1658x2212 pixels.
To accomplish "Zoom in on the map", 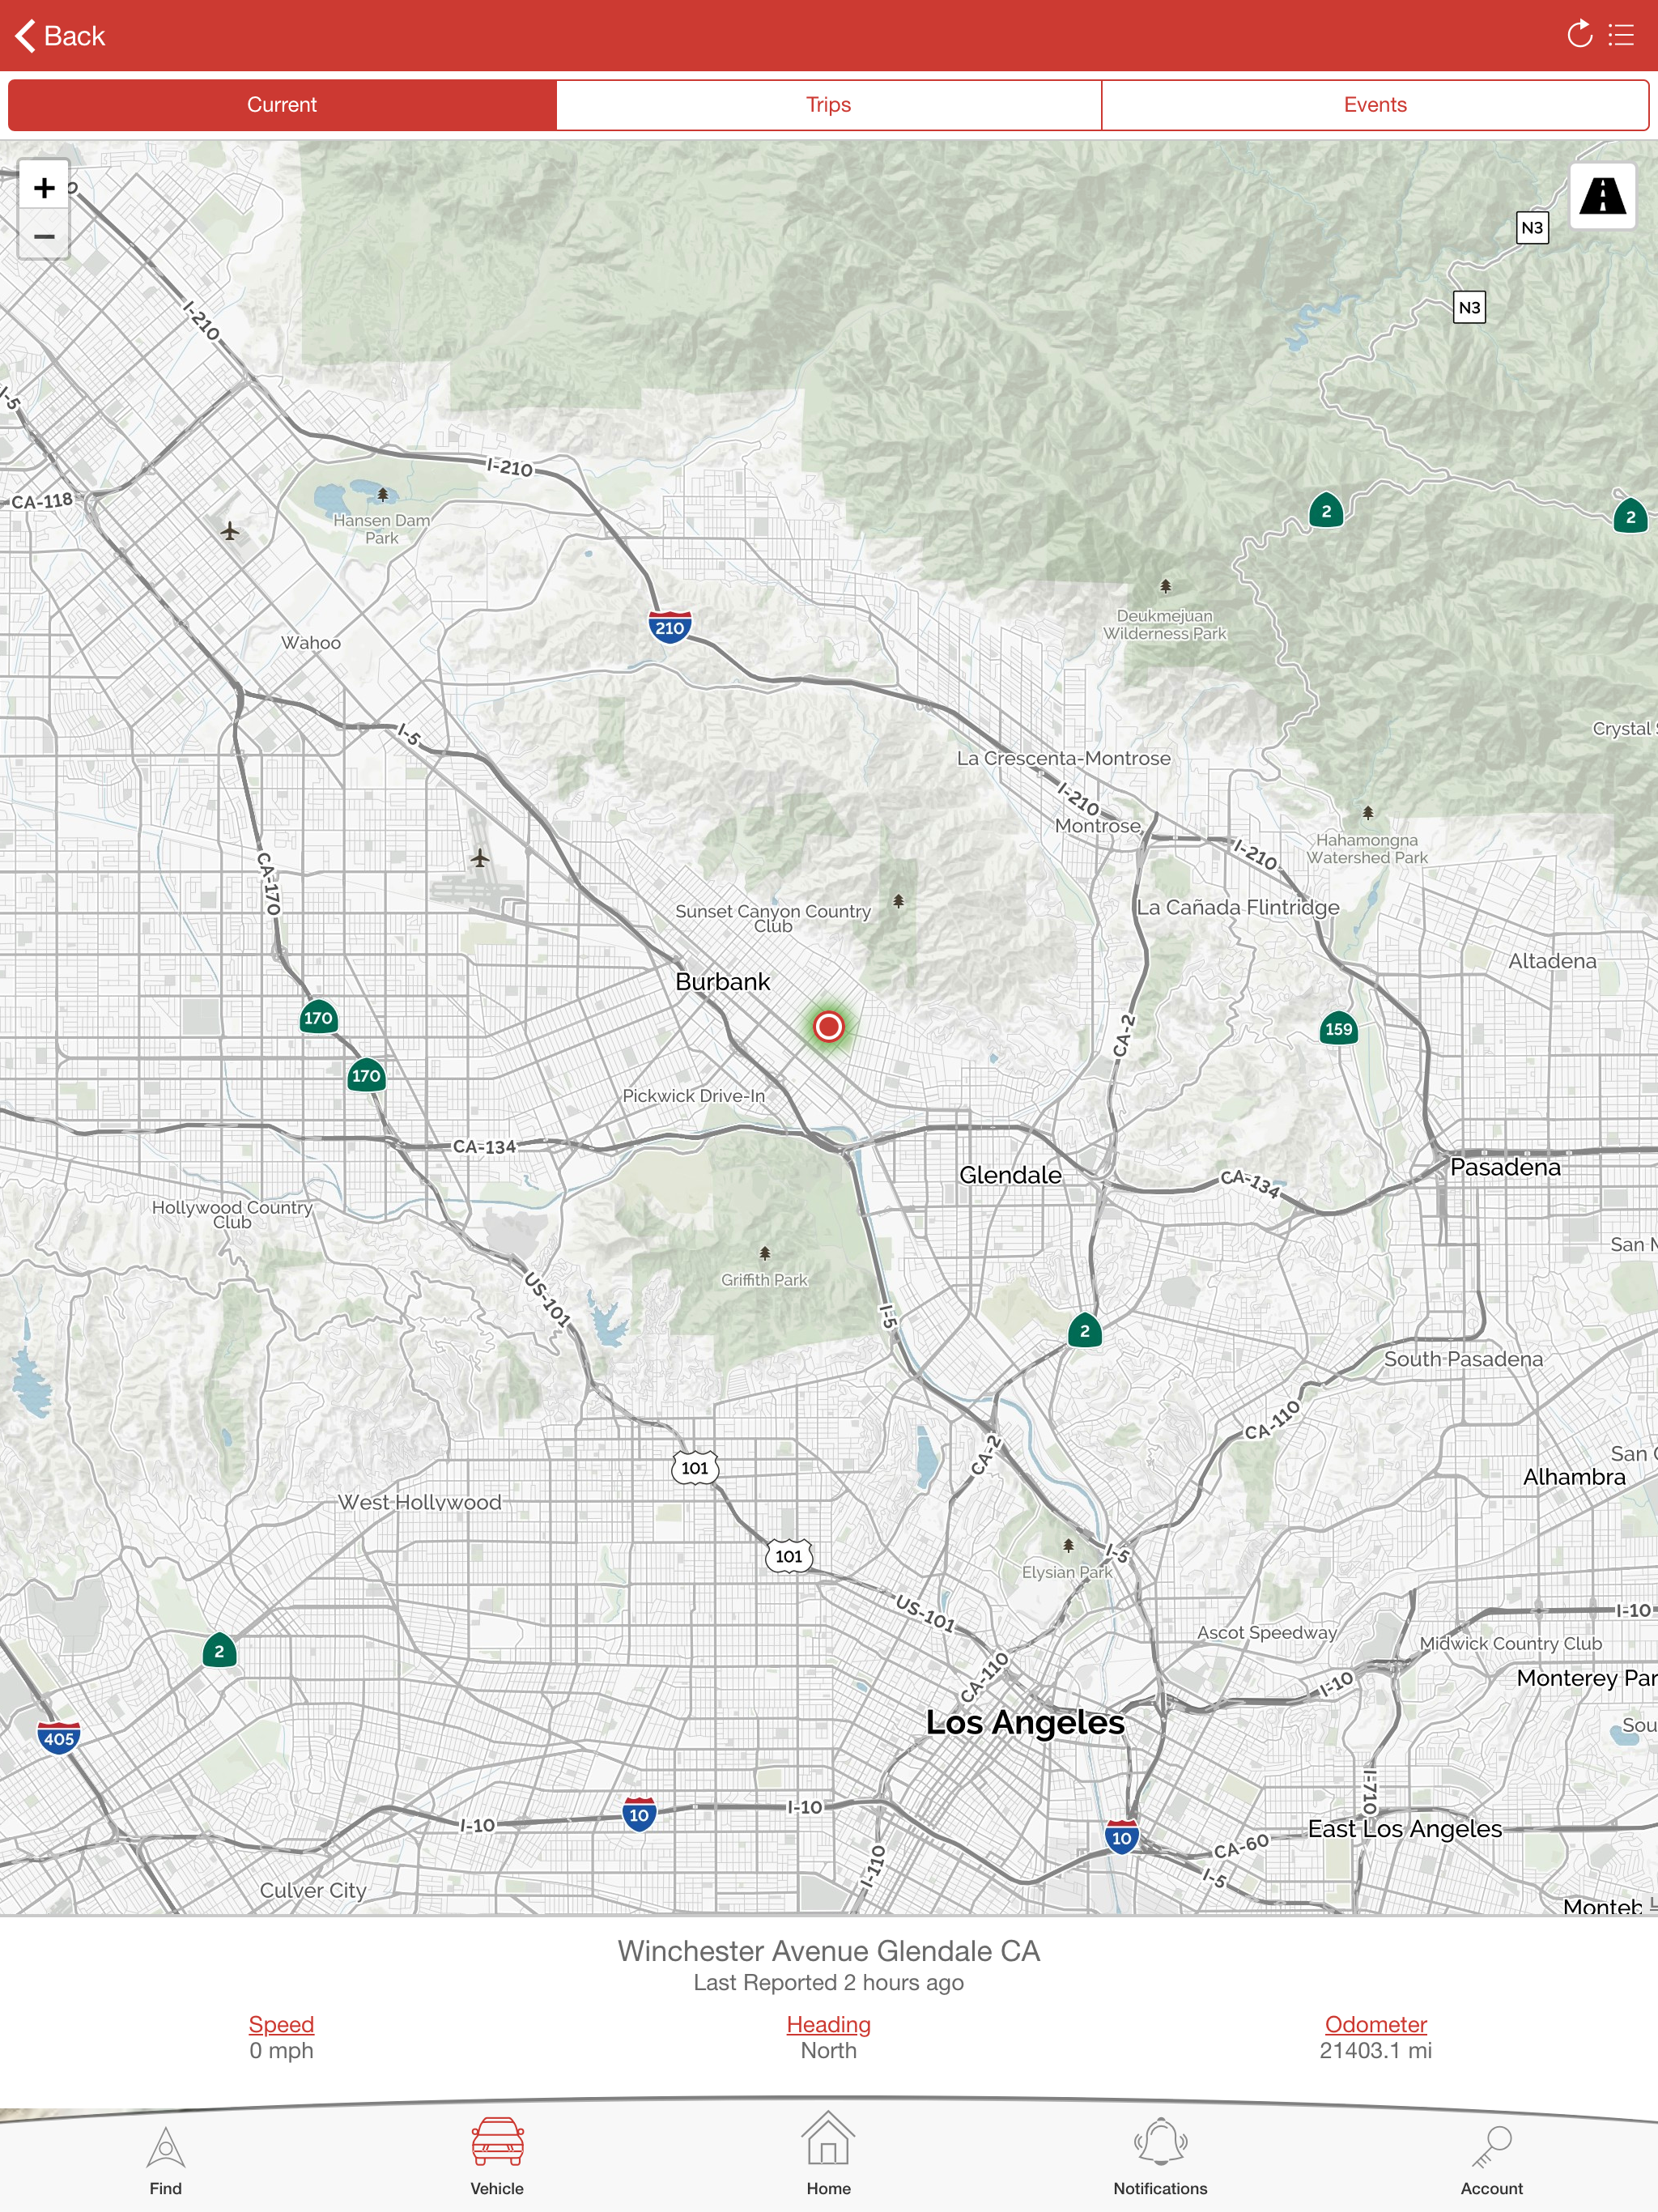I will click(44, 187).
